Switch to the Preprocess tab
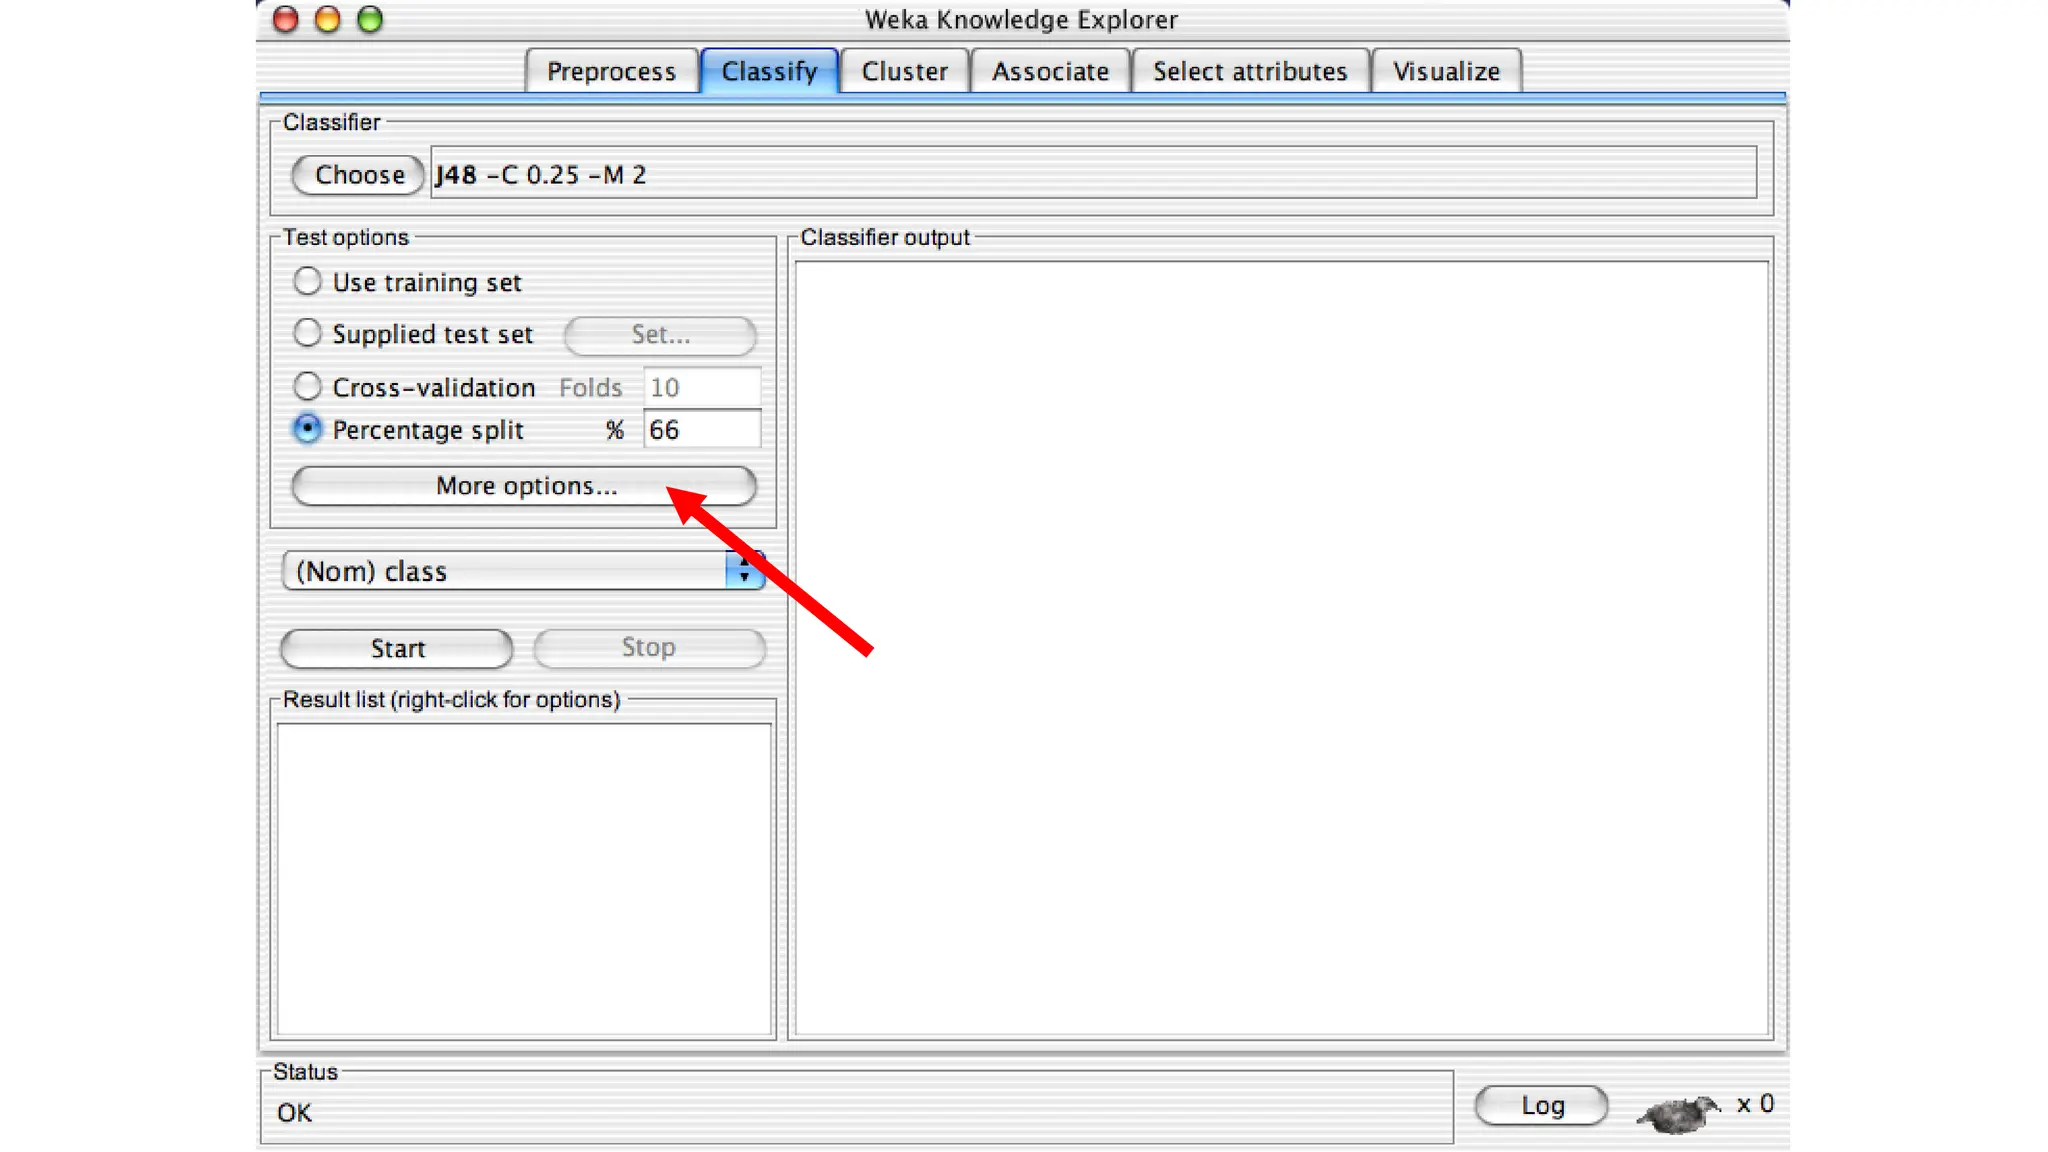Screen dimensions: 2048x1152 click(611, 72)
